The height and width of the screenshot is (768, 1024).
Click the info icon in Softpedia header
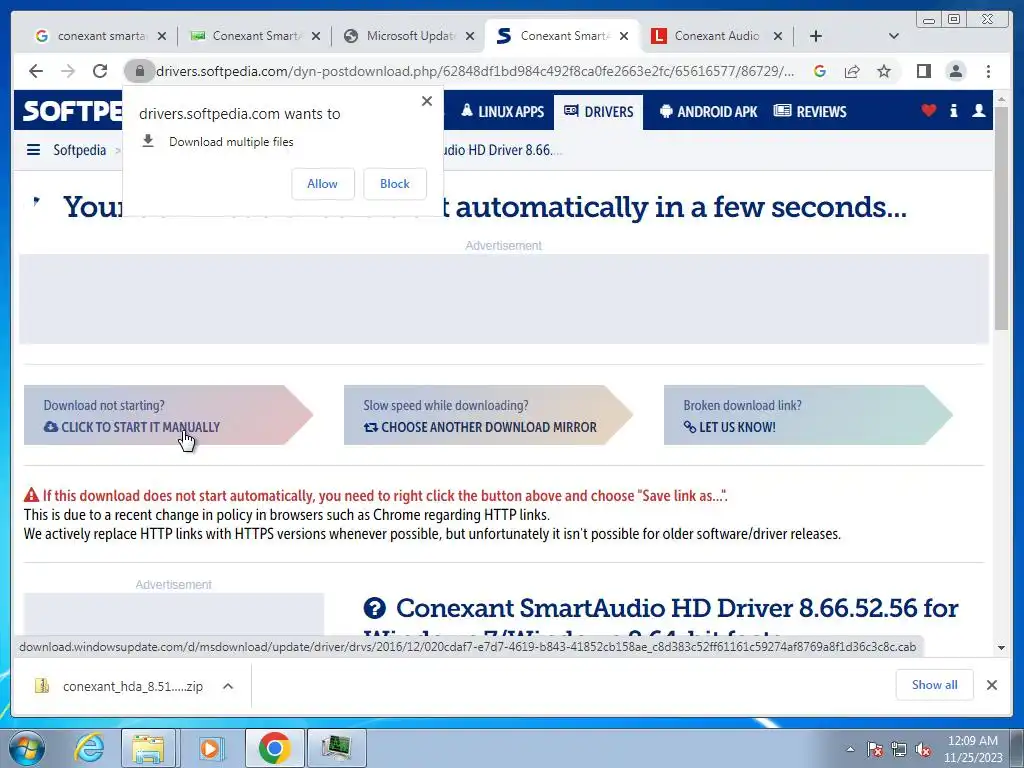(953, 111)
